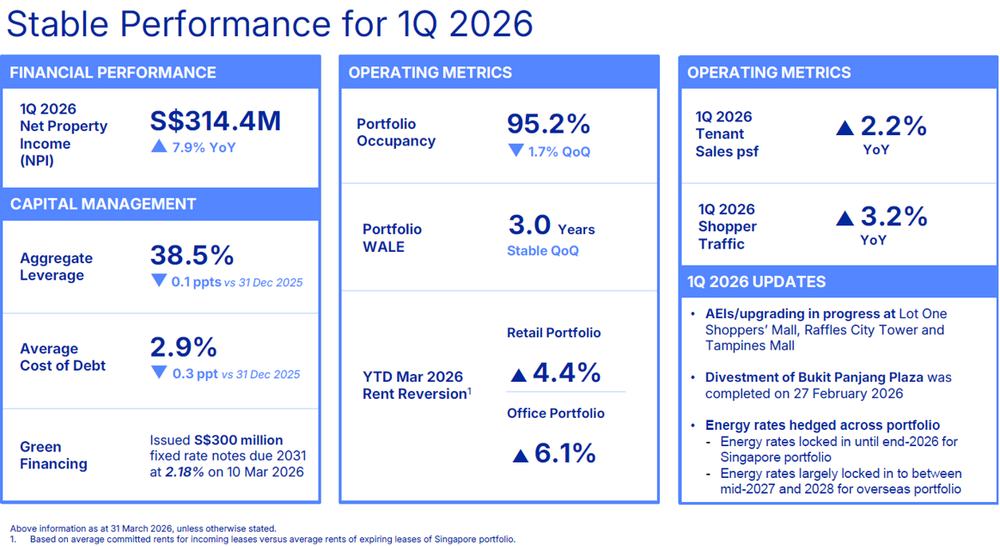Click the '0.3 ppt' change text
1000x546 pixels.
click(195, 373)
